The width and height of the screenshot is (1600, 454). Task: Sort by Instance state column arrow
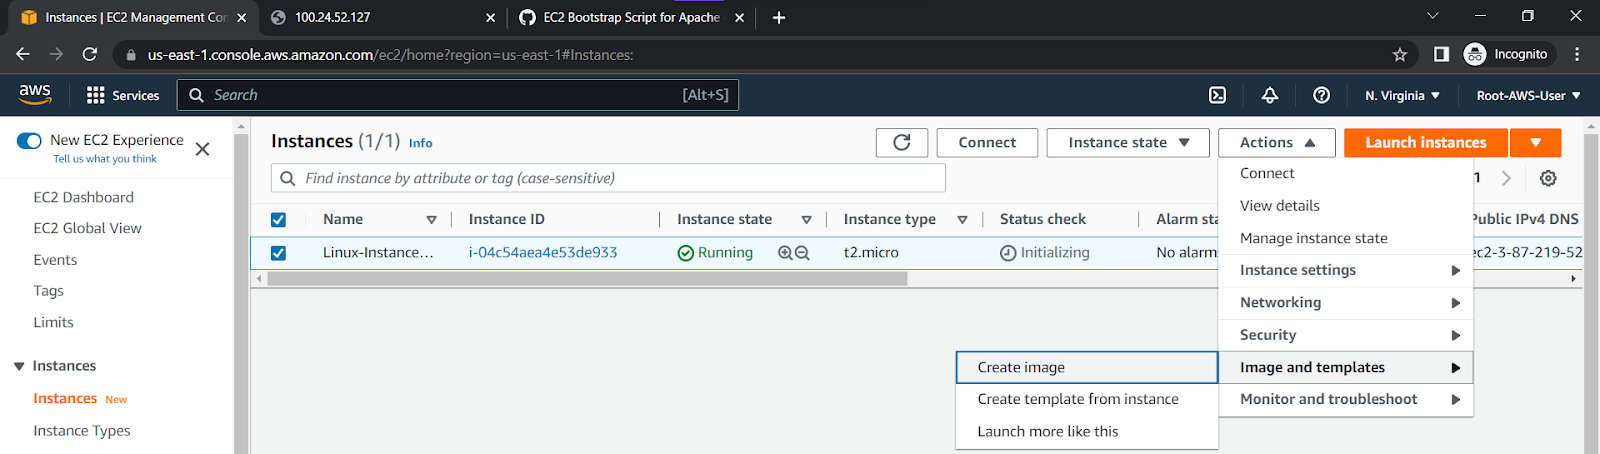[x=806, y=220]
